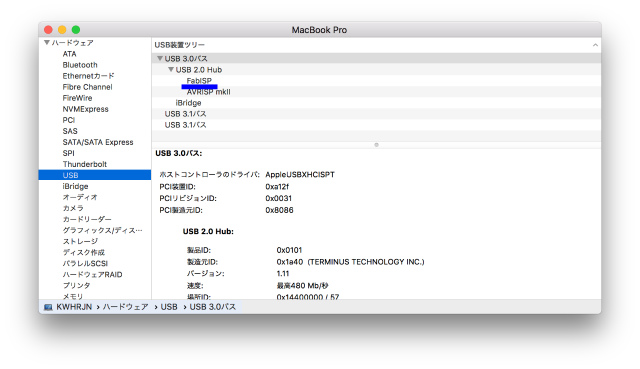Image resolution: width=640 pixels, height=369 pixels.
Task: Click the 0x8086 vendor ID value
Action: [279, 210]
